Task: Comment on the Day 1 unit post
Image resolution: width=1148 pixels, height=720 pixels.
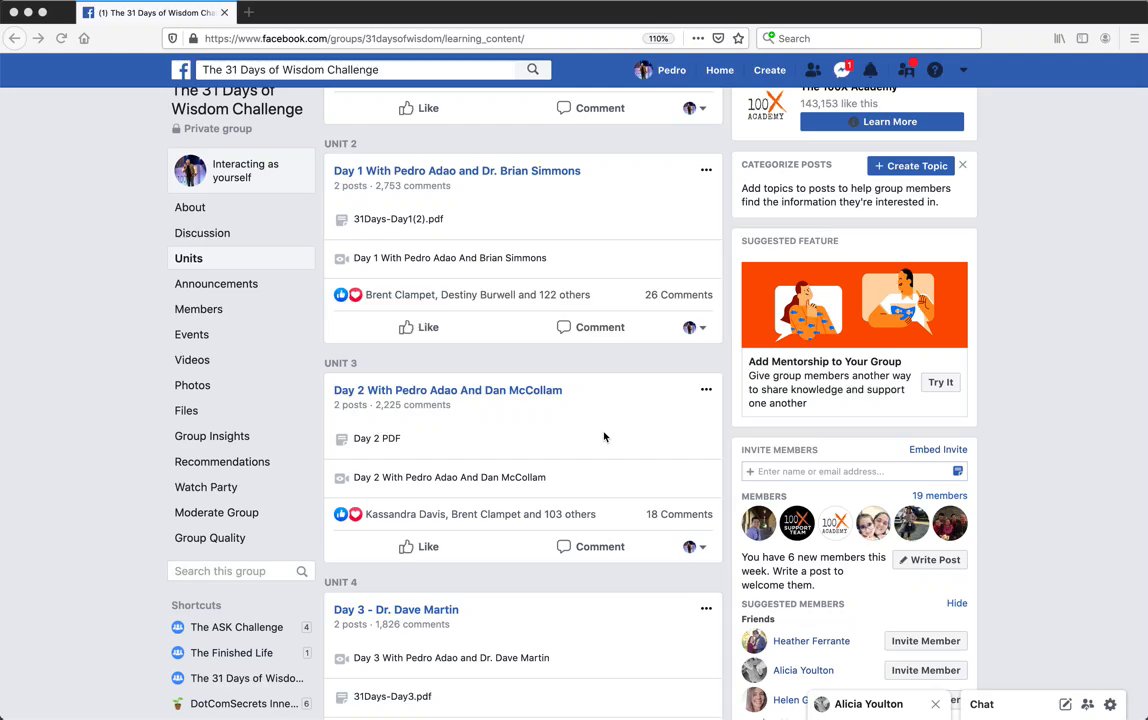Action: coord(590,327)
